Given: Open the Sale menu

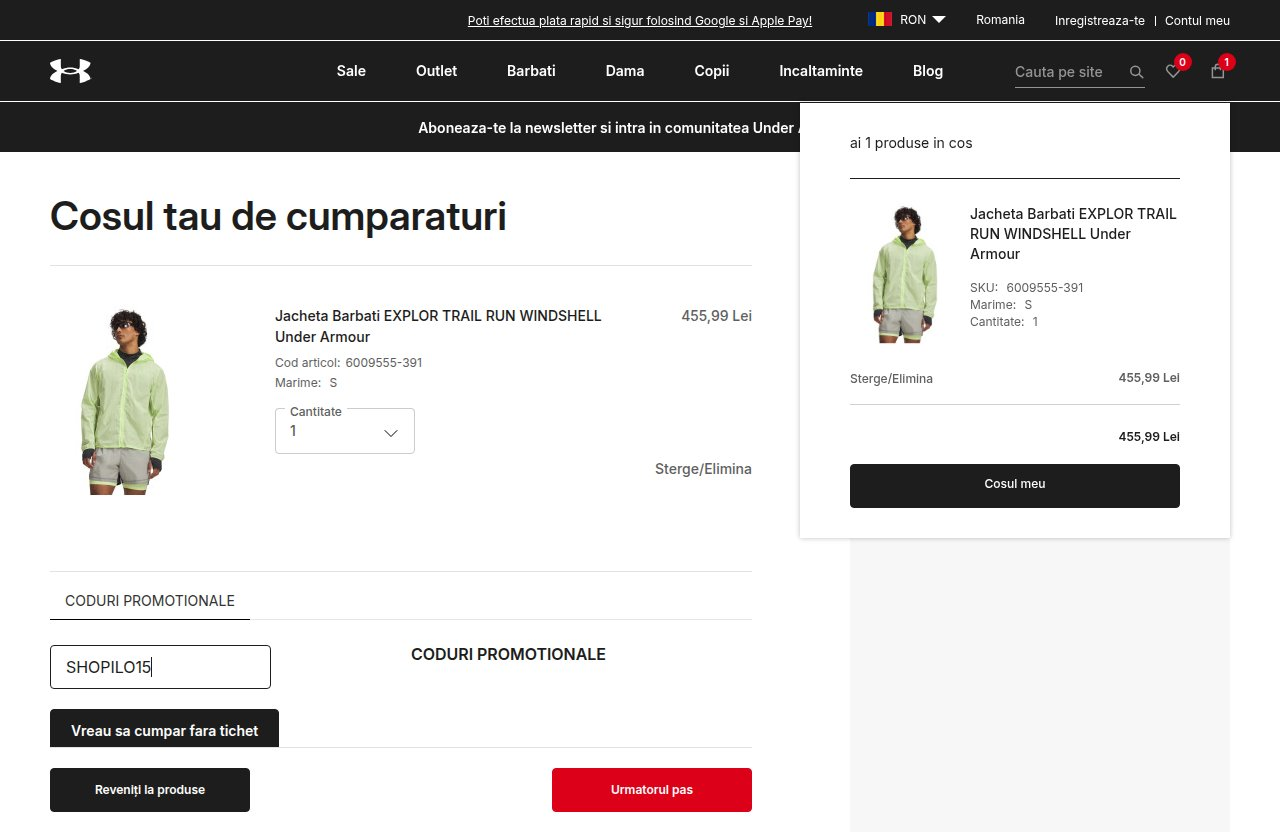Looking at the screenshot, I should tap(351, 71).
